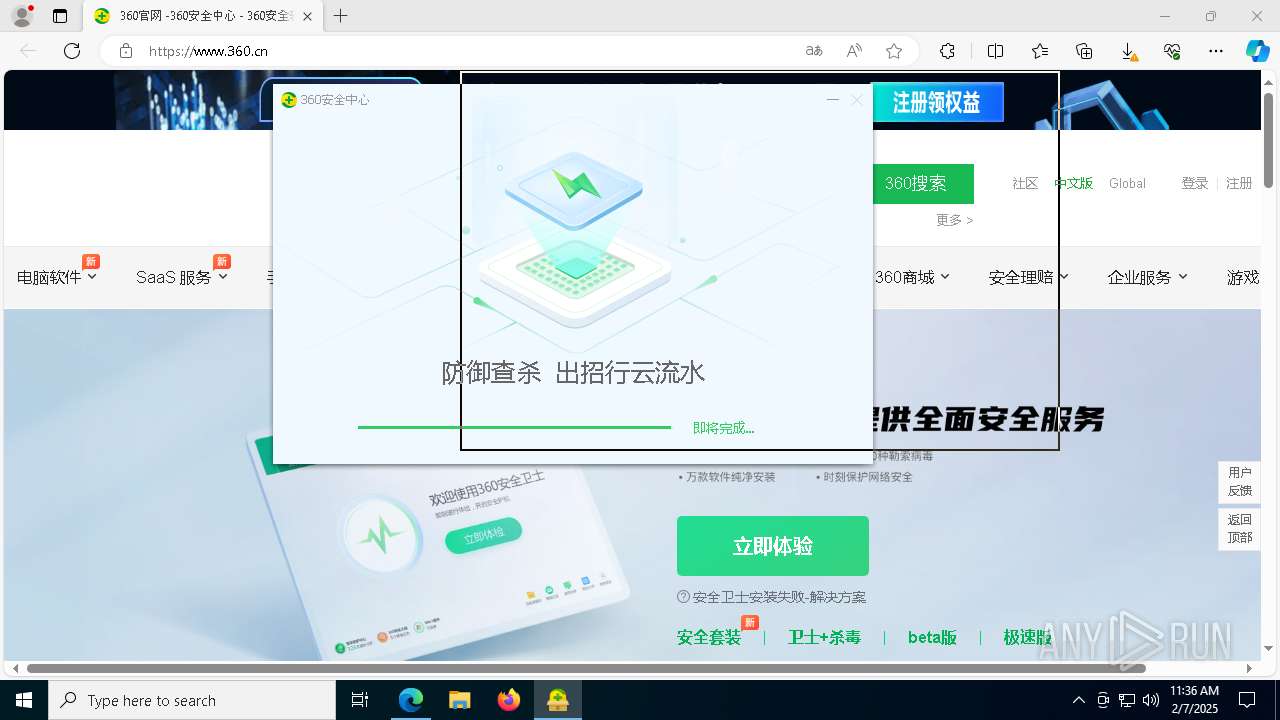
Task: Open the network status tray icon
Action: (x=1126, y=700)
